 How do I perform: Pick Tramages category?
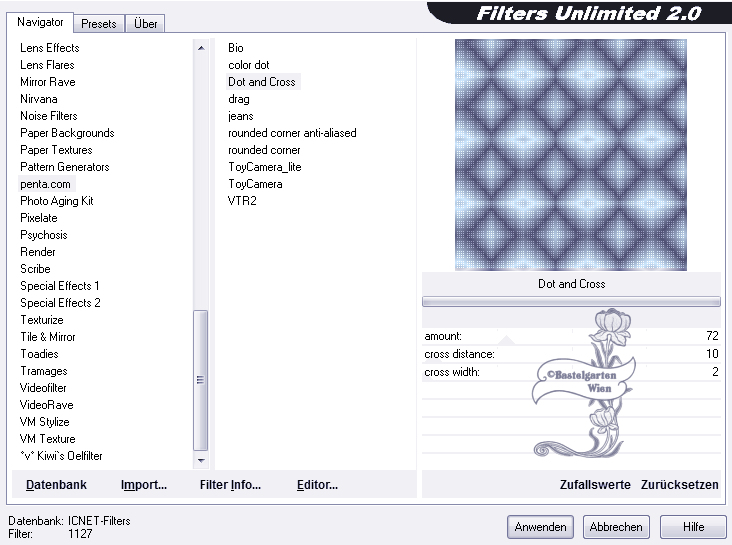[x=43, y=371]
